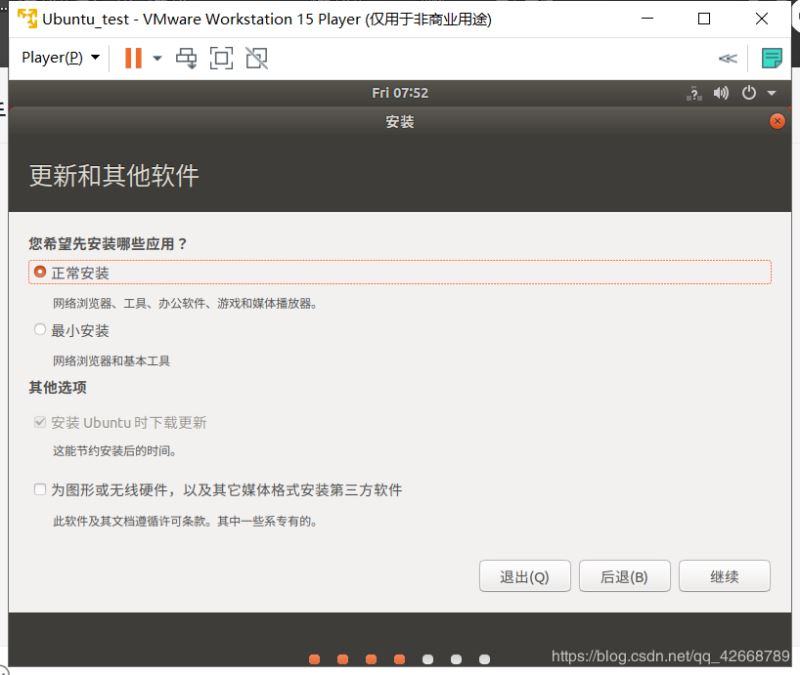800x675 pixels.
Task: Select the 正常安装 radio button
Action: [x=40, y=272]
